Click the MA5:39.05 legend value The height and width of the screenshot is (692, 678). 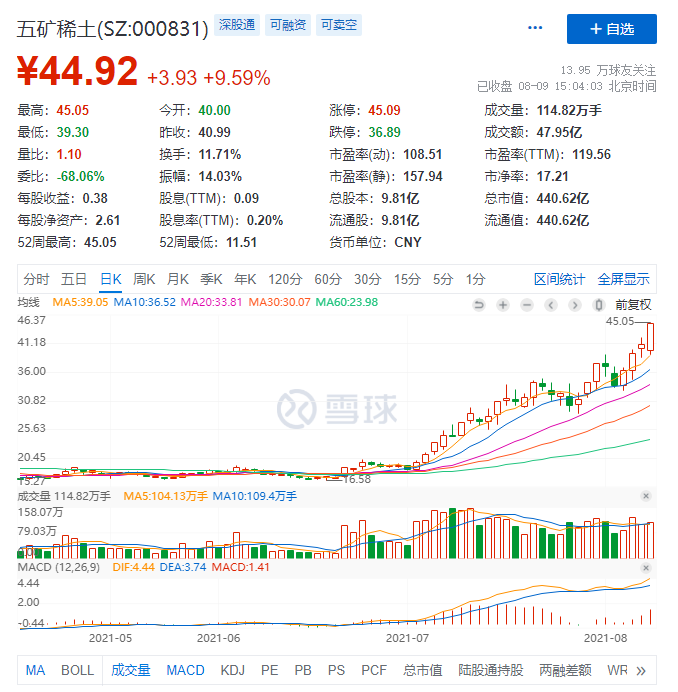(80, 302)
